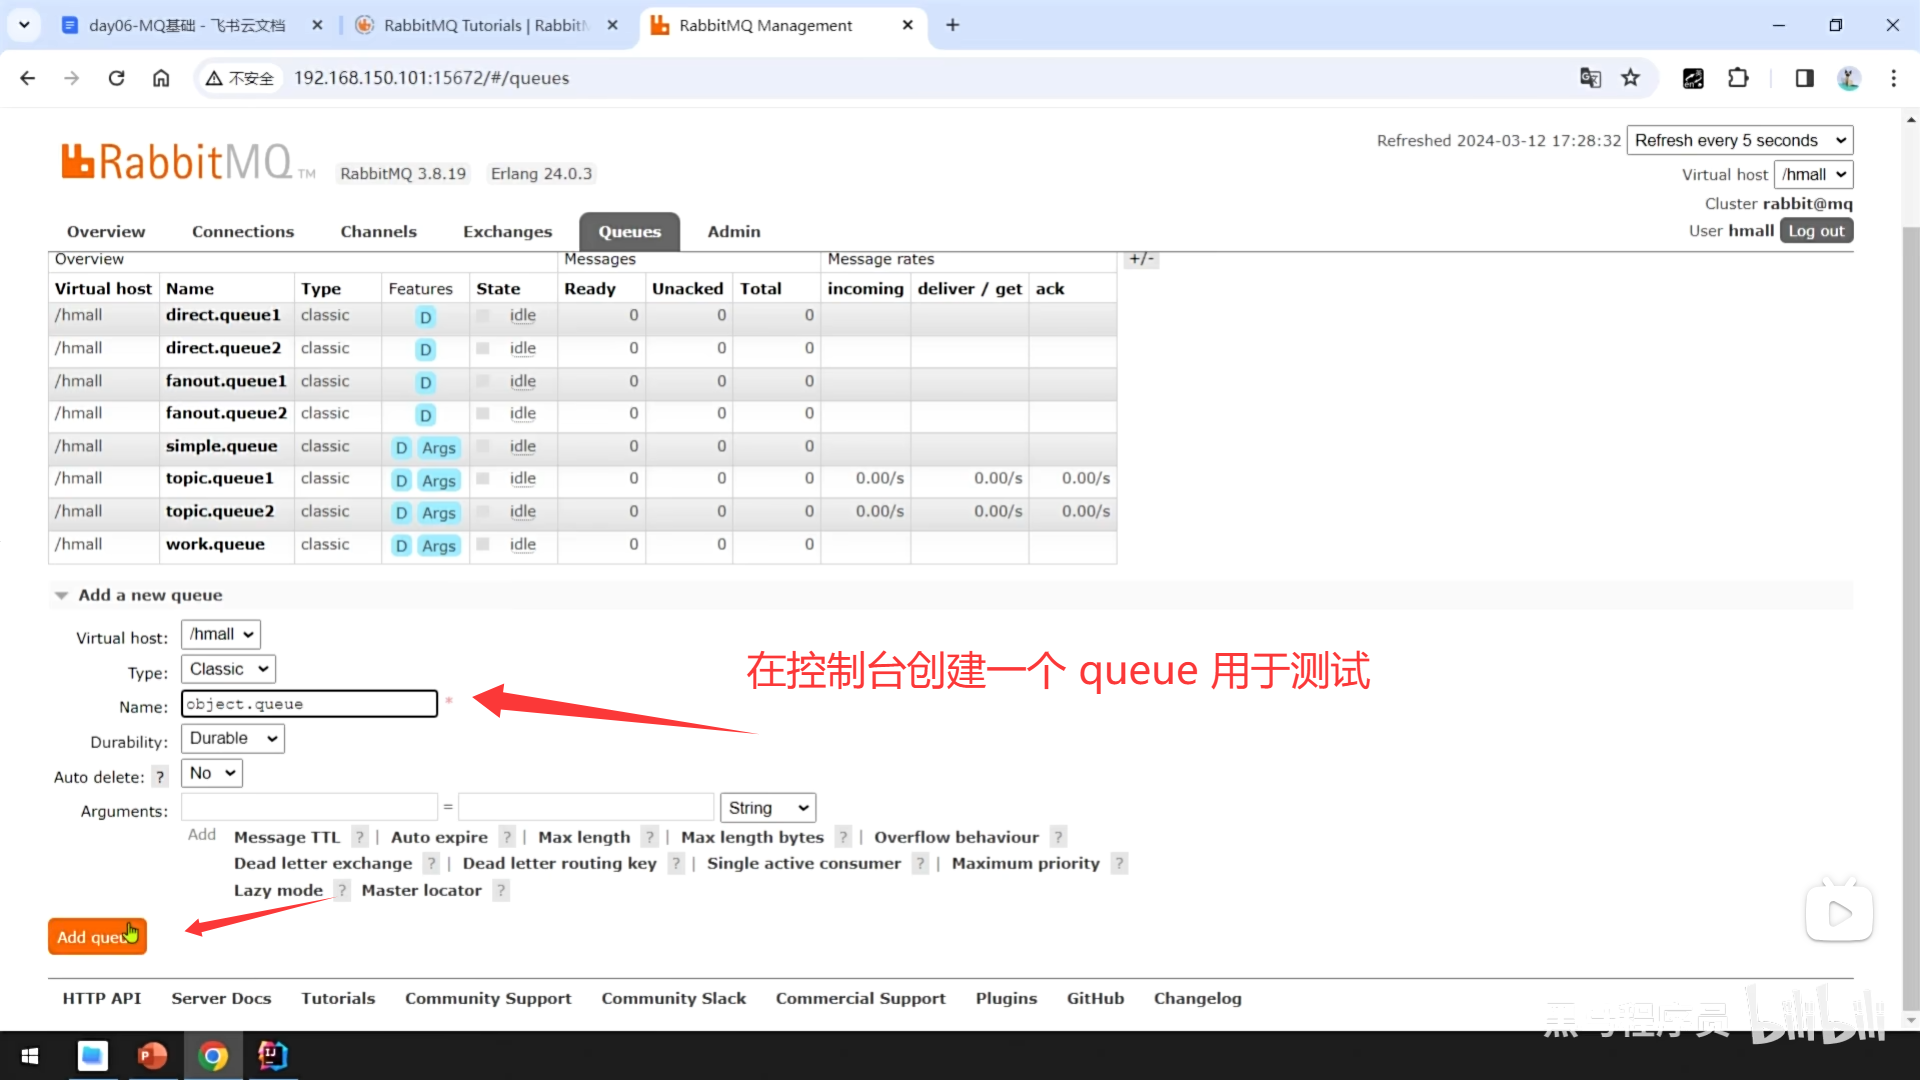This screenshot has height=1080, width=1920.
Task: Click the queue Name input field
Action: coord(309,704)
